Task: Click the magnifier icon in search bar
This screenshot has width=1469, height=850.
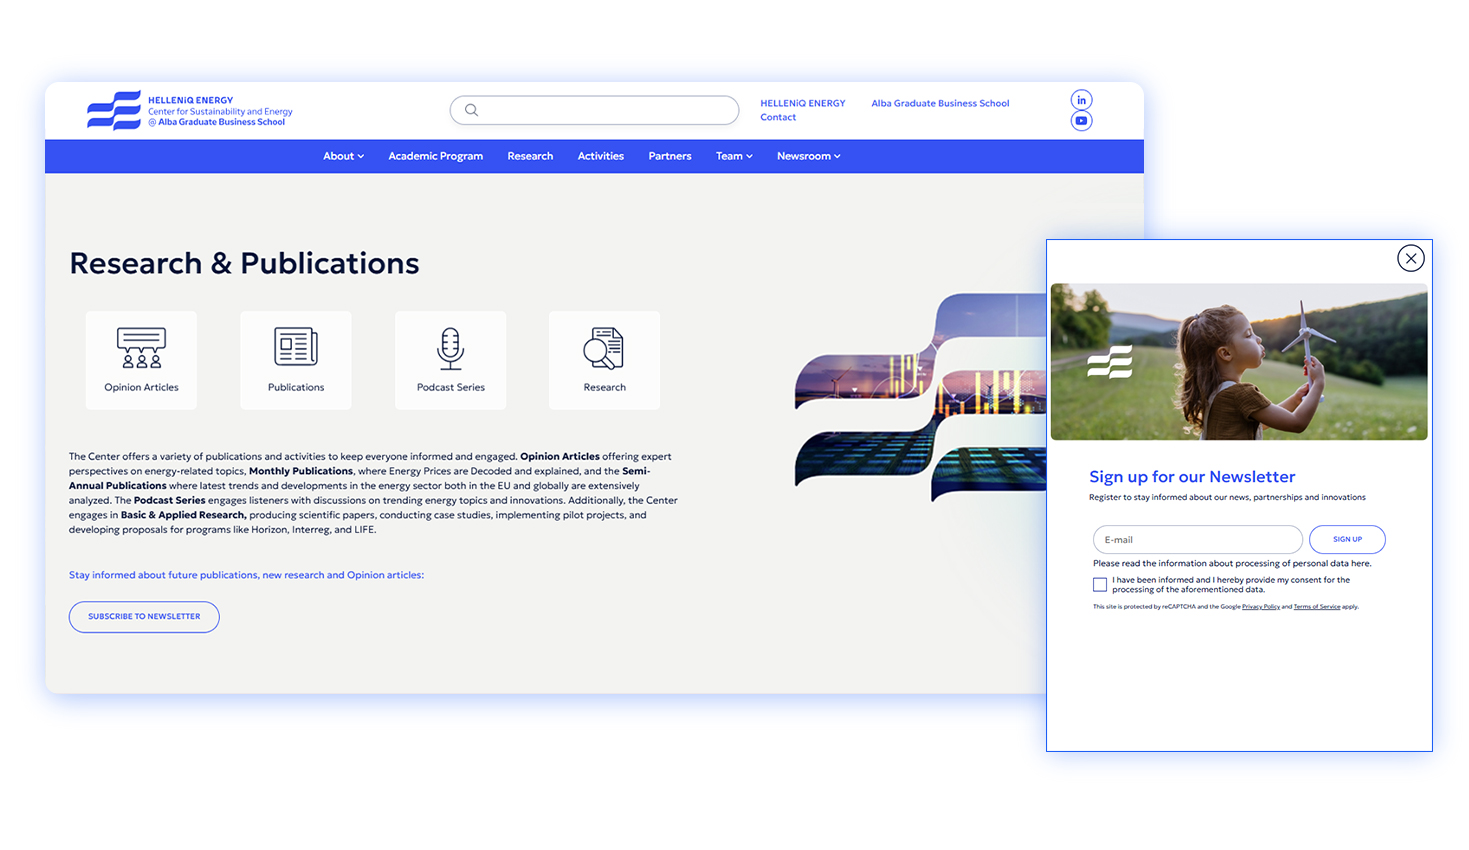Action: [472, 110]
